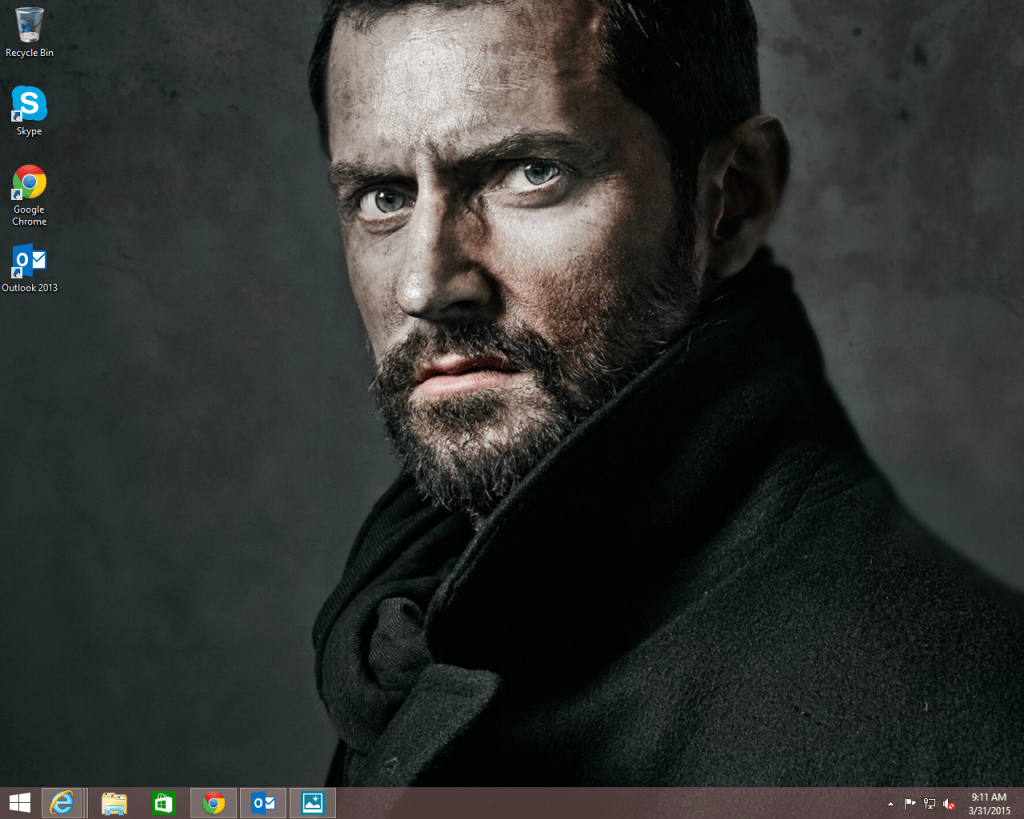
Task: Expand the hidden system tray icons
Action: click(890, 803)
